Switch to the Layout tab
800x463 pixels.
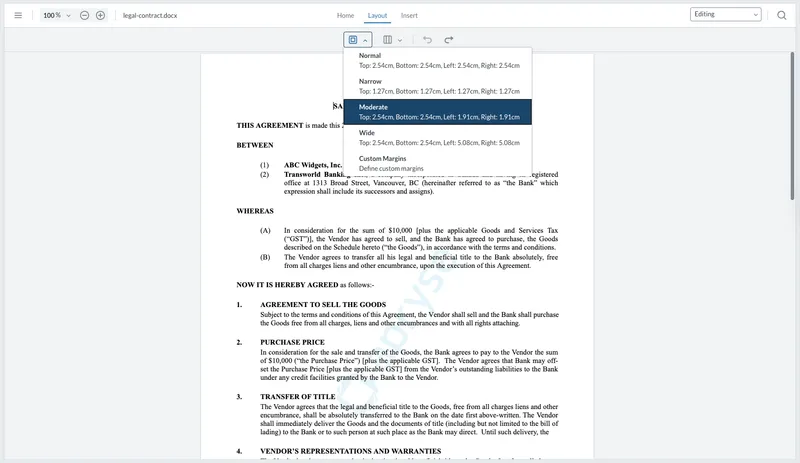coord(378,15)
